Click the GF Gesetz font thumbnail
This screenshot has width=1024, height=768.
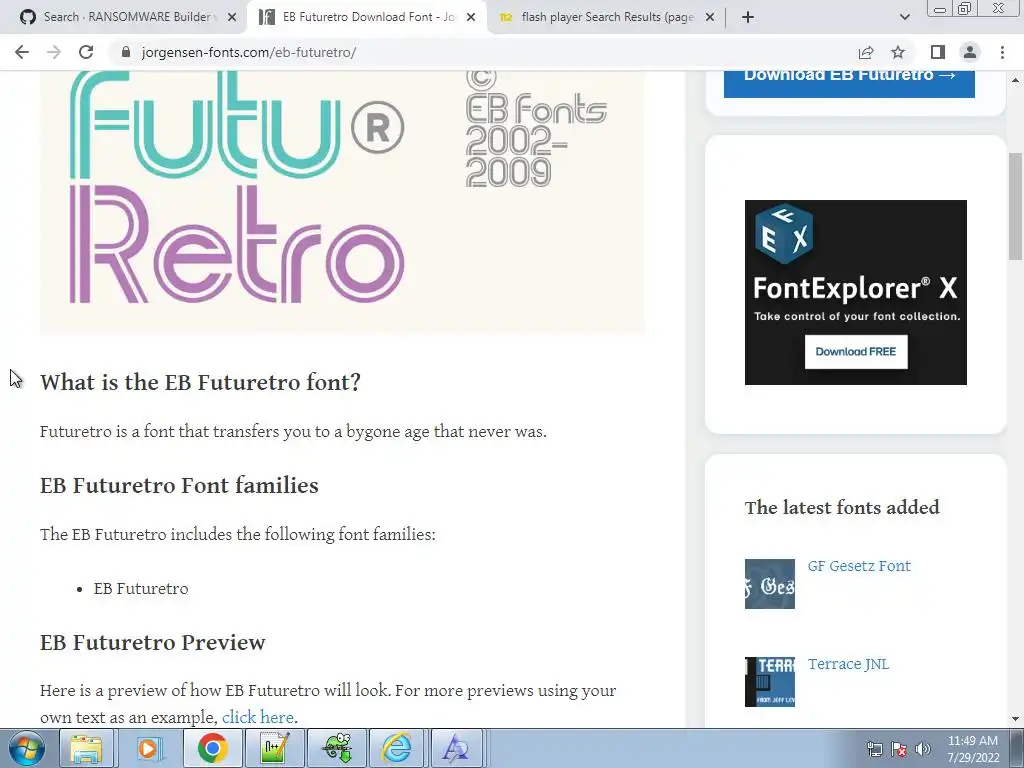pos(770,584)
